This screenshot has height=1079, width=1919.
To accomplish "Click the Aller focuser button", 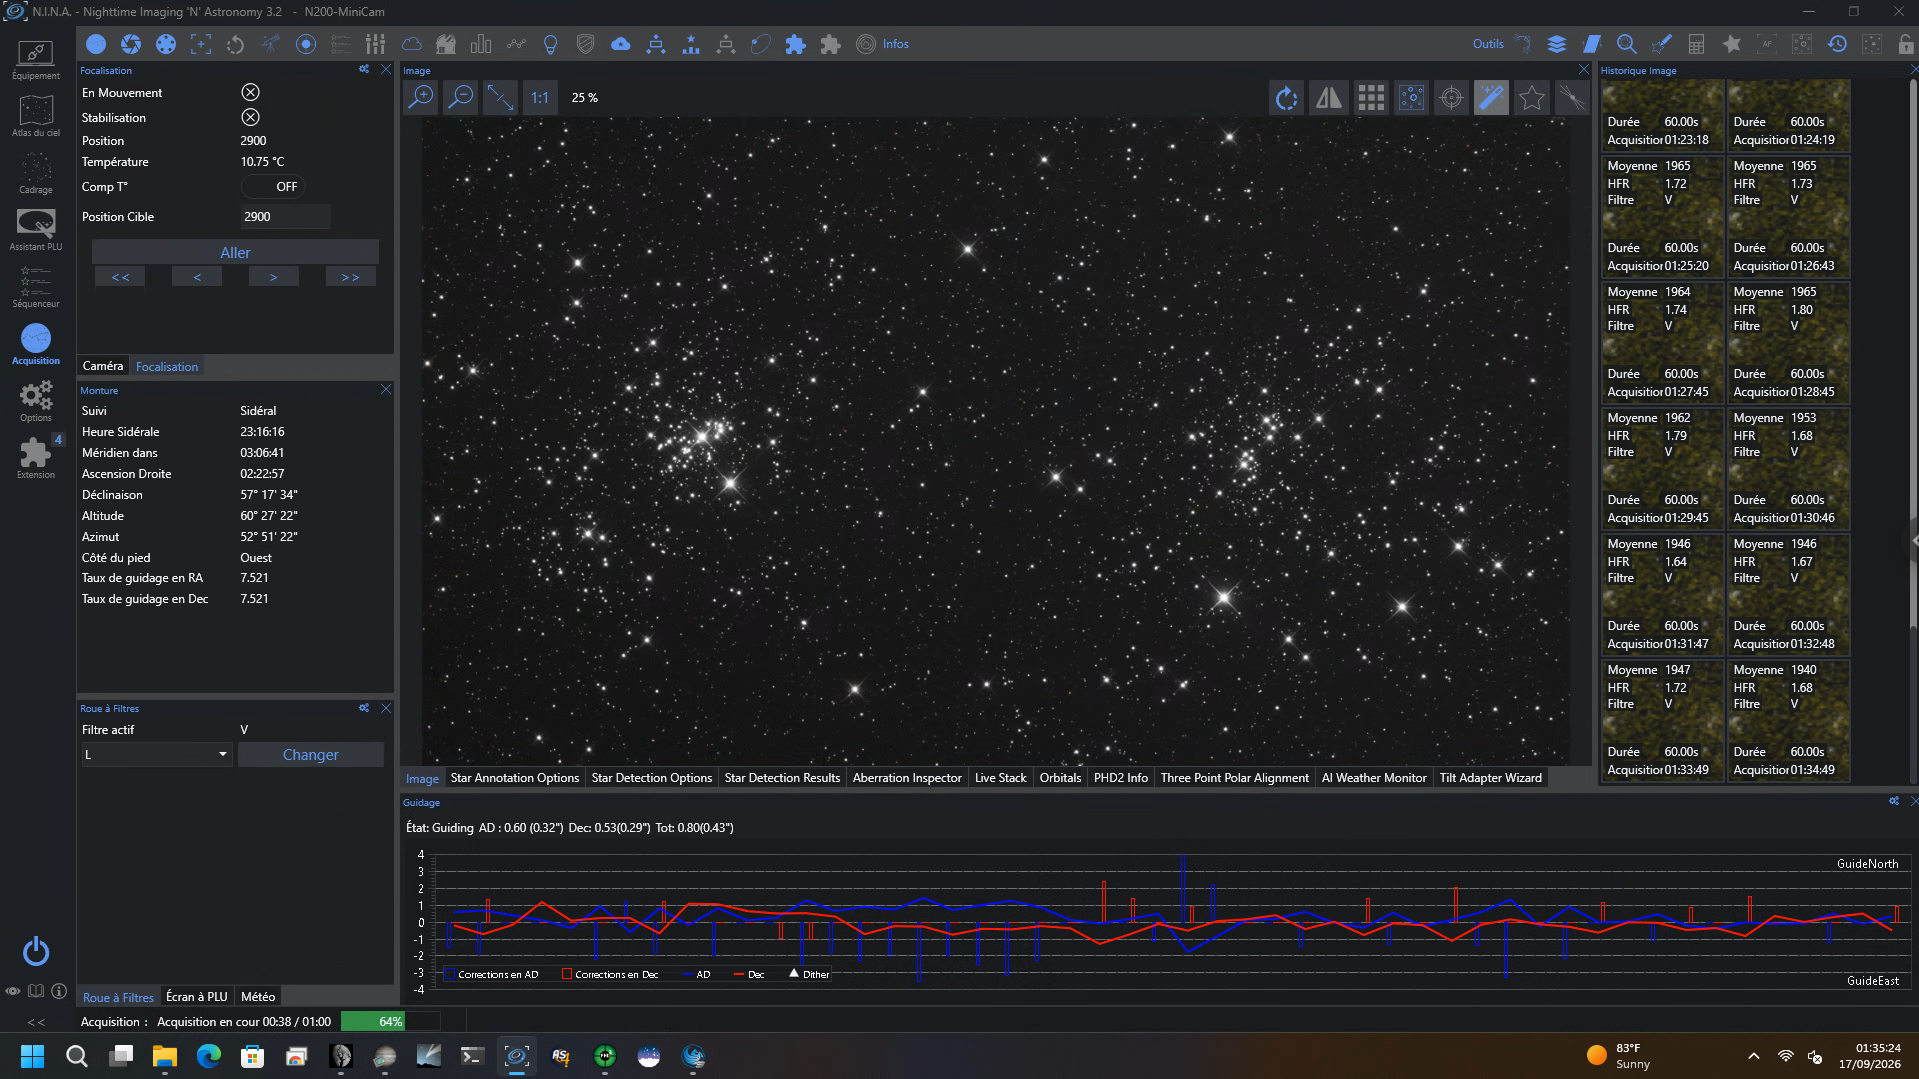I will click(235, 252).
